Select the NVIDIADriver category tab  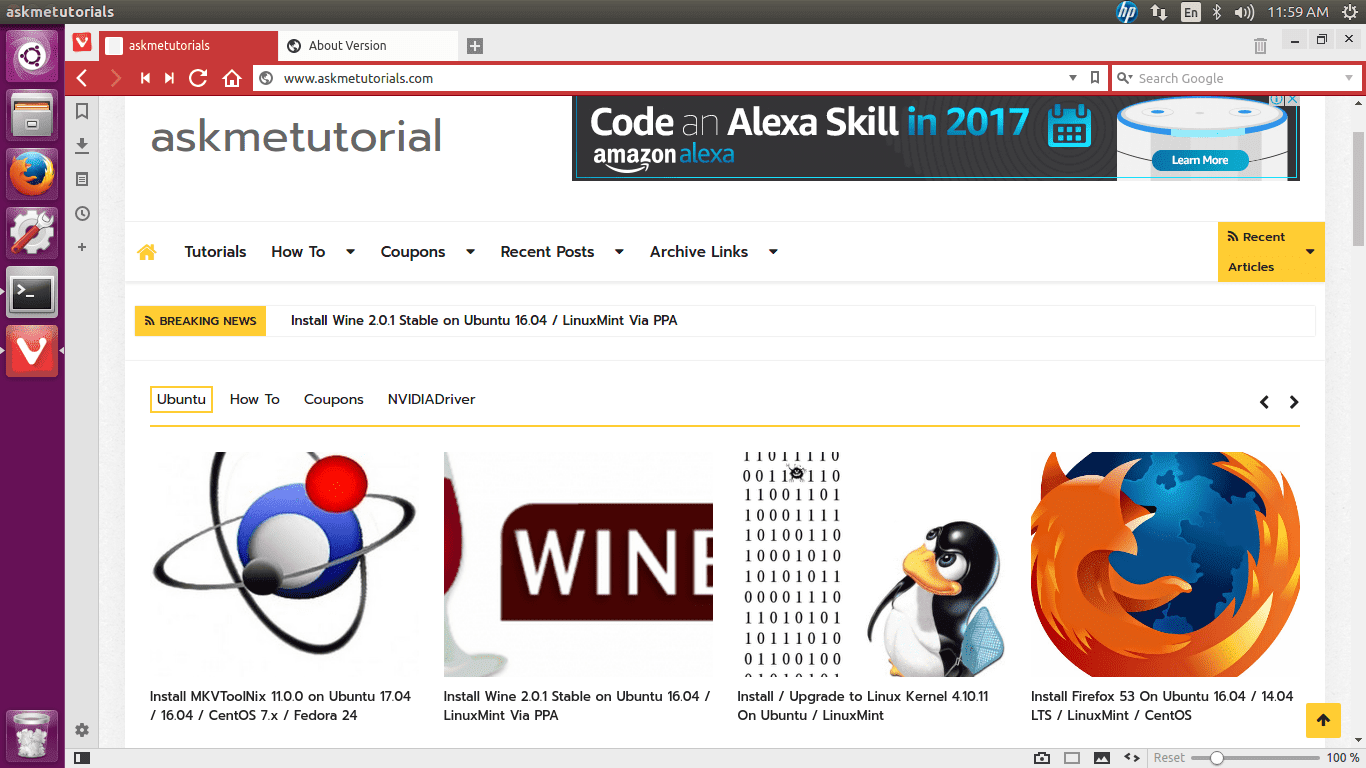(x=431, y=399)
